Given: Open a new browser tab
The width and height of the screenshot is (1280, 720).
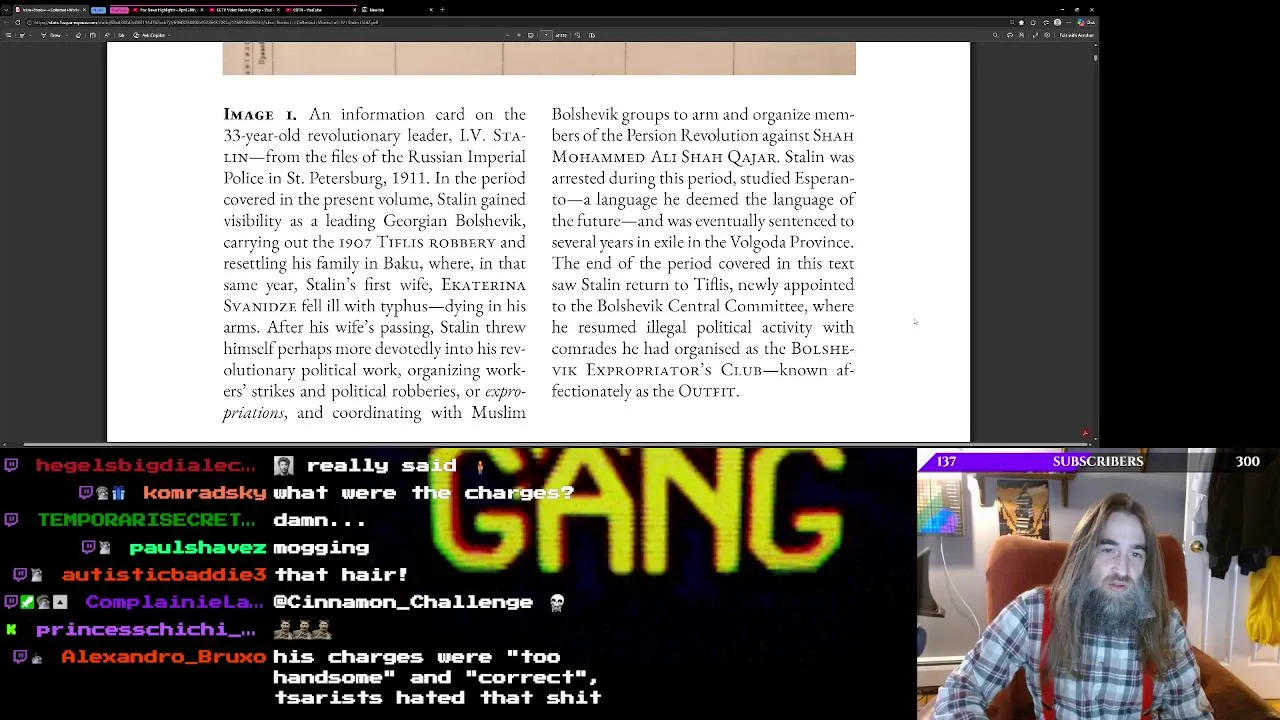Looking at the screenshot, I should click(x=442, y=9).
